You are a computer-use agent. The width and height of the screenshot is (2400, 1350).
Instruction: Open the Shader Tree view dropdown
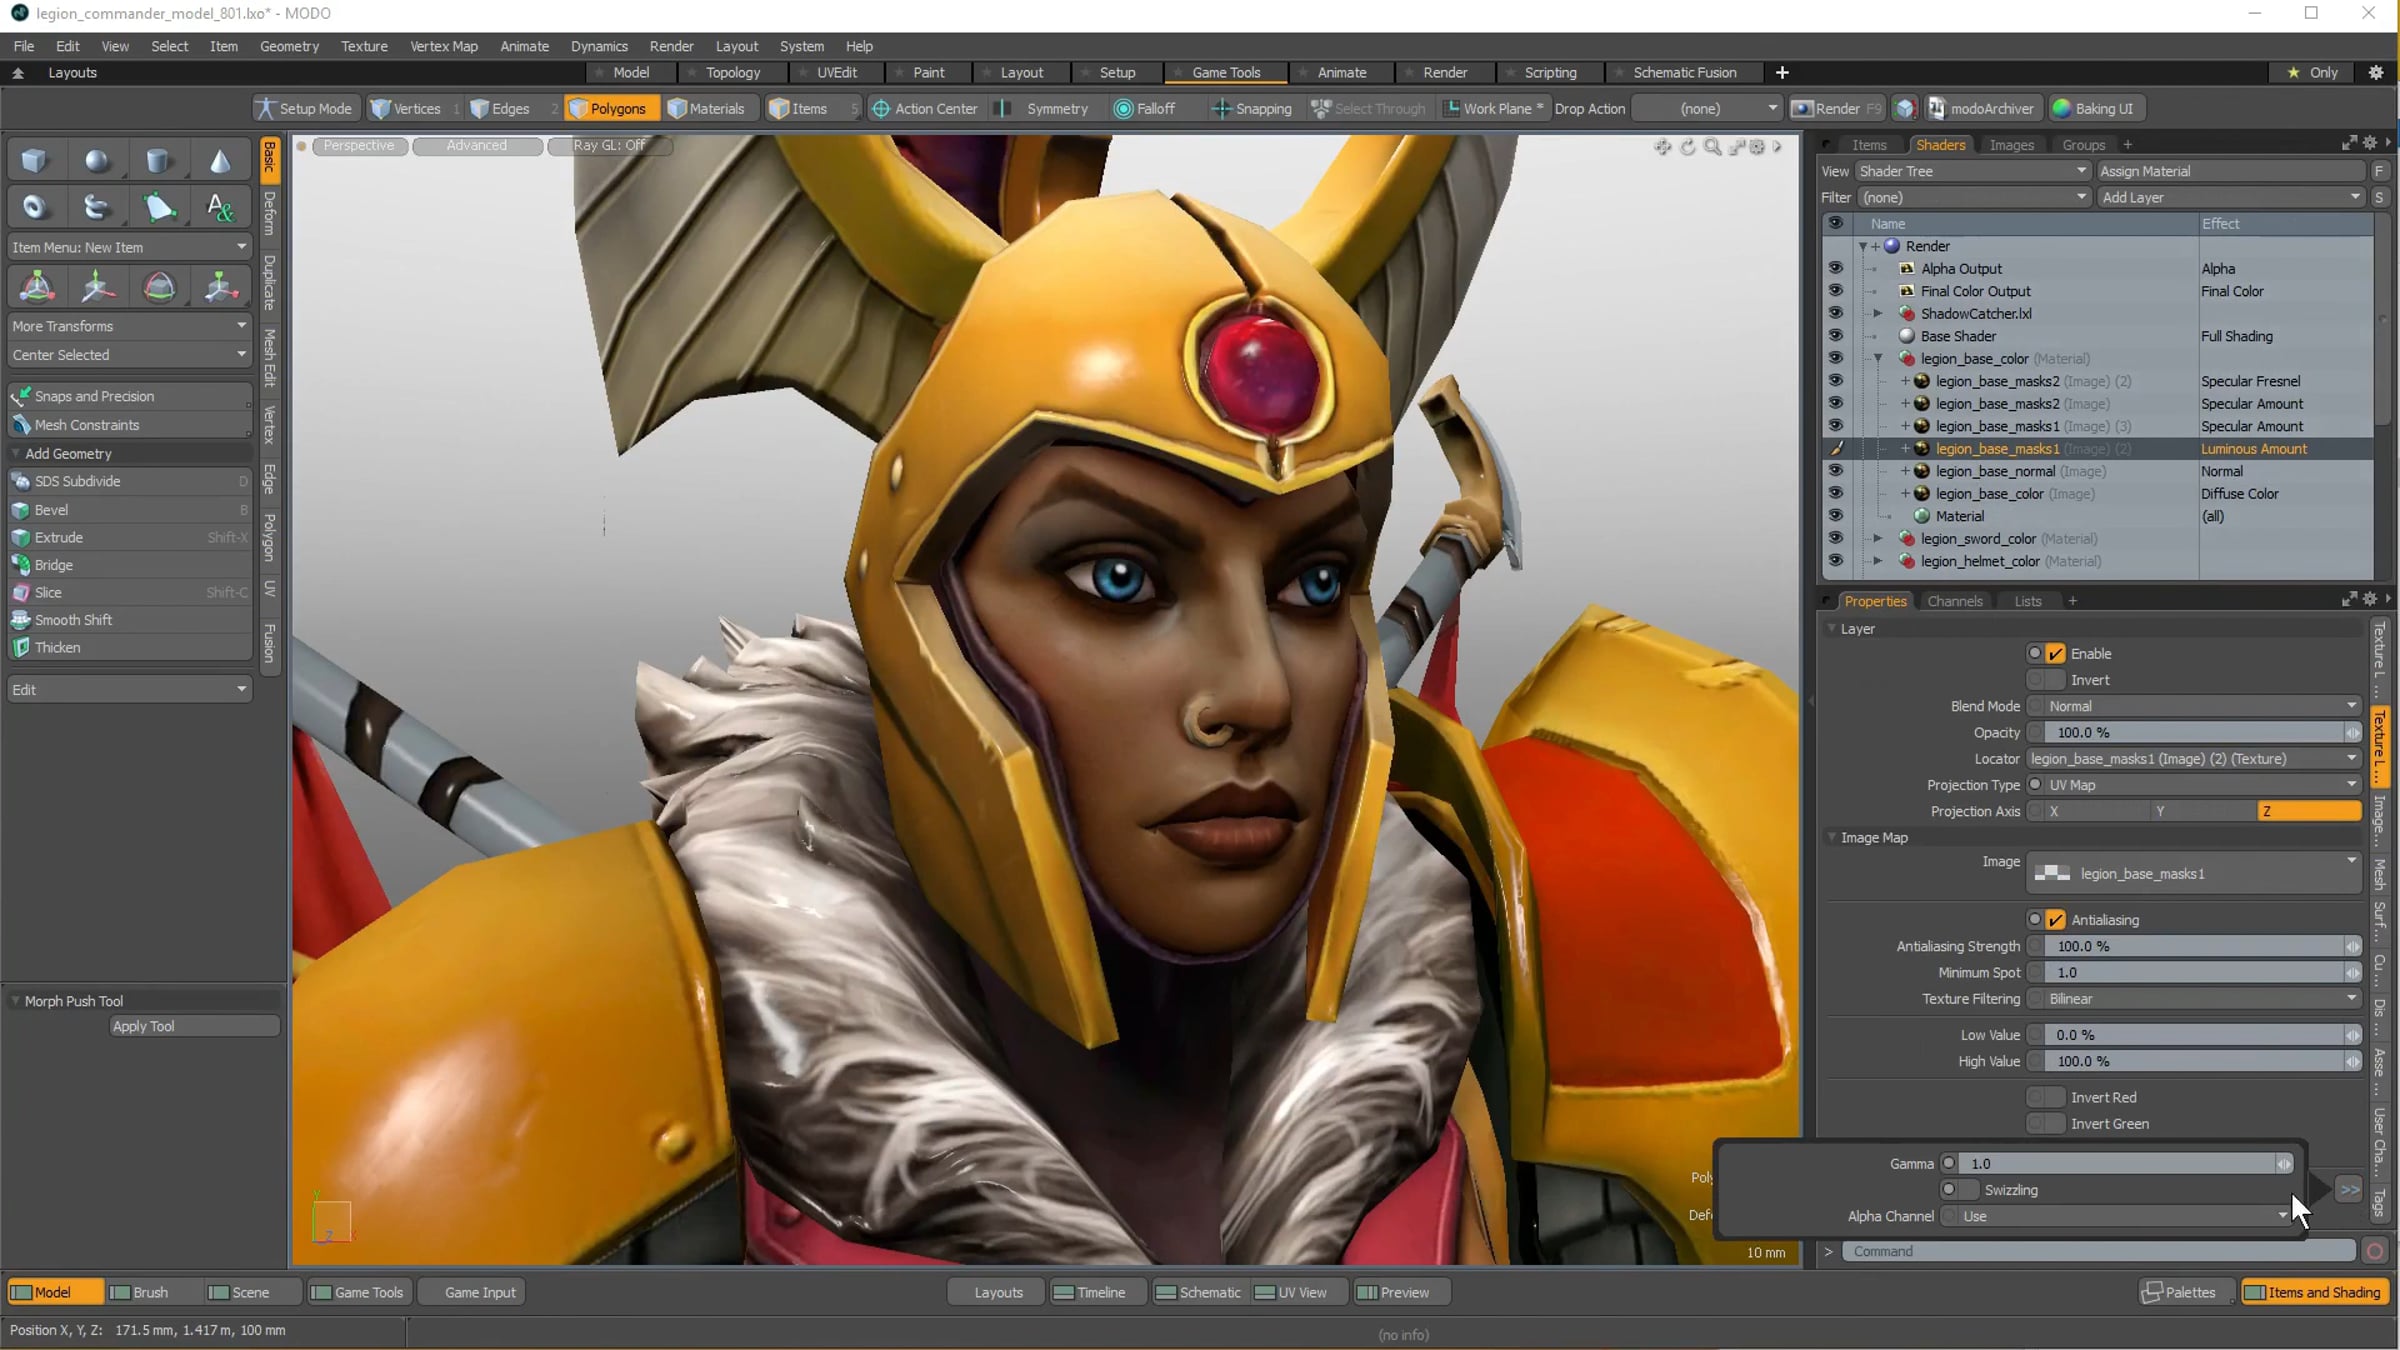pos(1972,171)
